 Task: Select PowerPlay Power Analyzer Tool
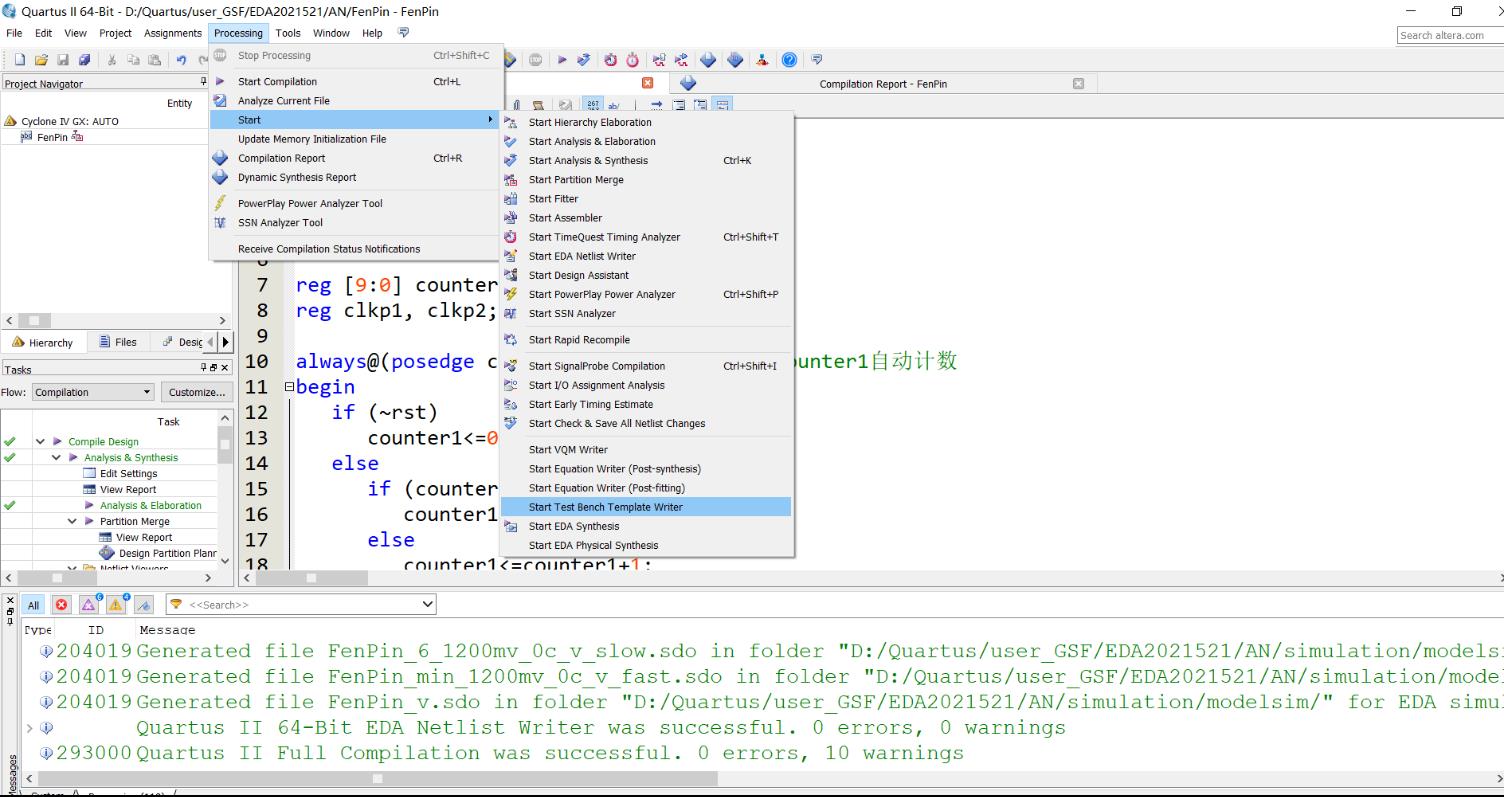coord(355,203)
